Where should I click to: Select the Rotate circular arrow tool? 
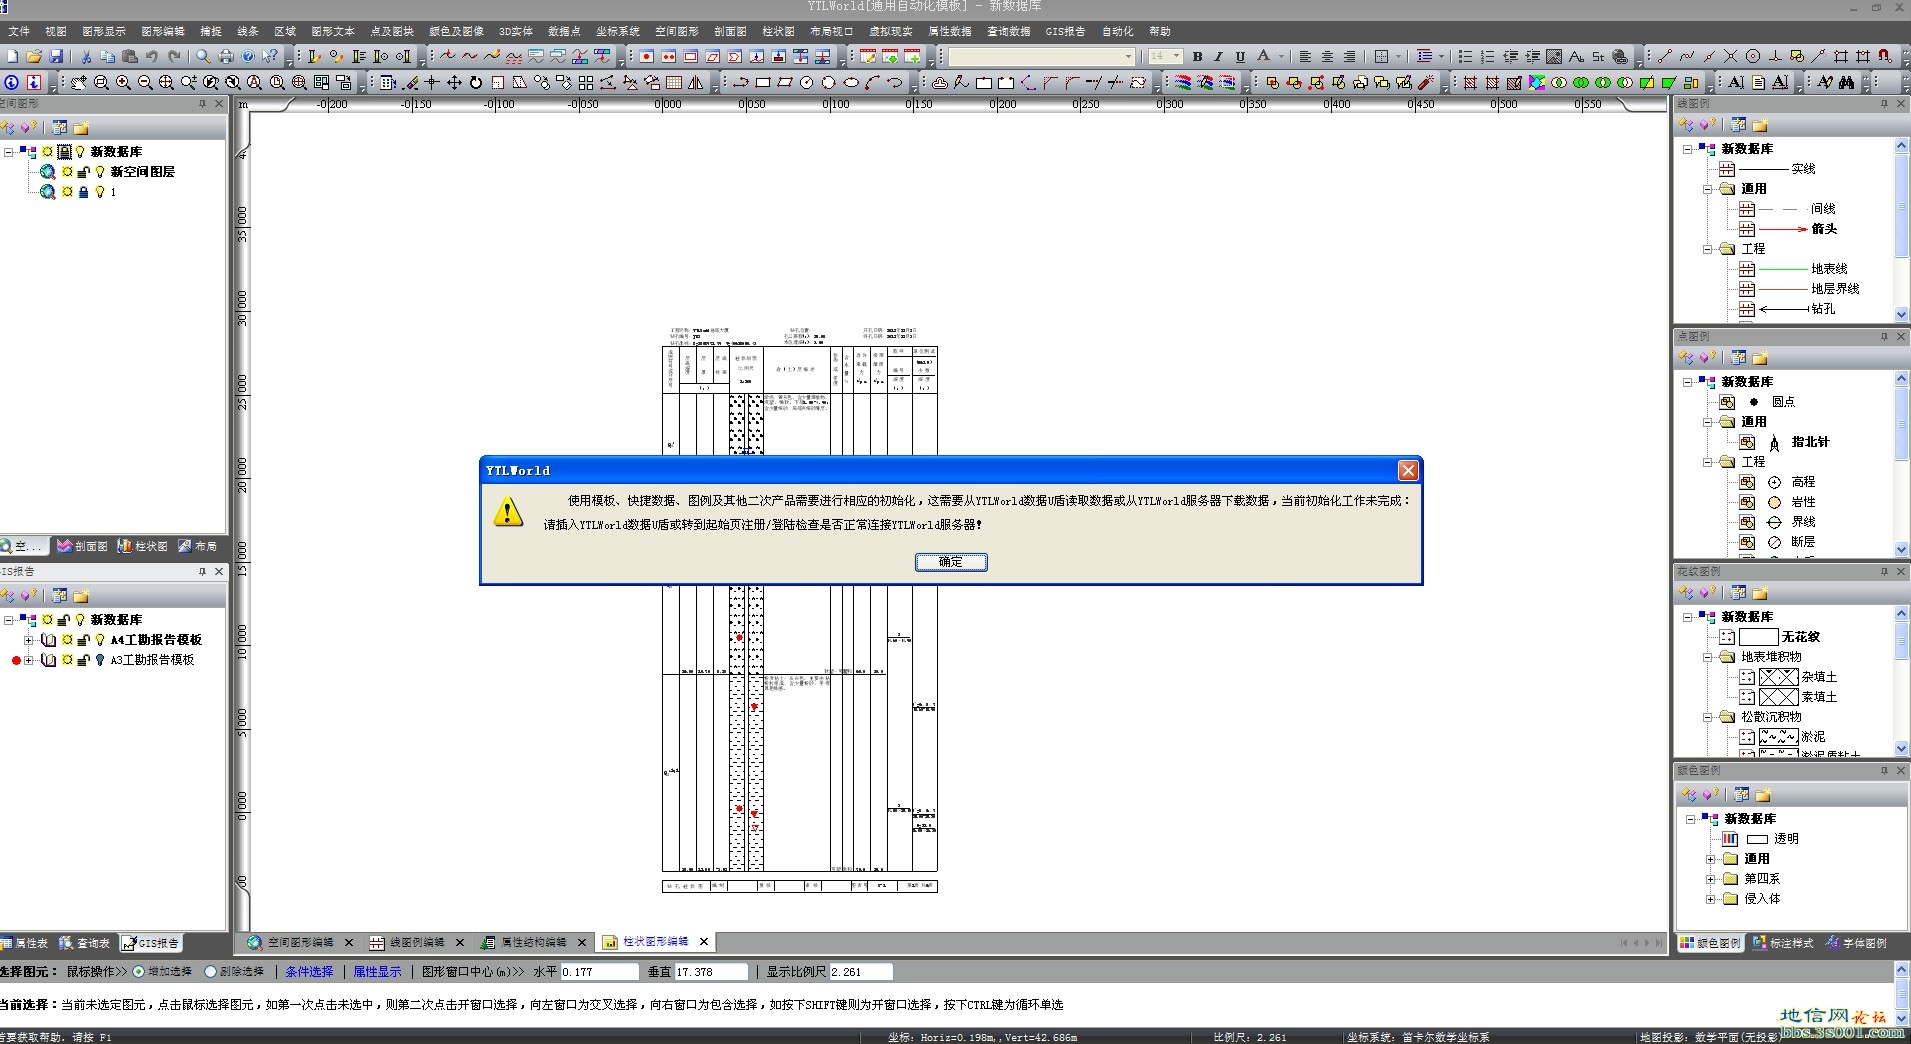[476, 82]
